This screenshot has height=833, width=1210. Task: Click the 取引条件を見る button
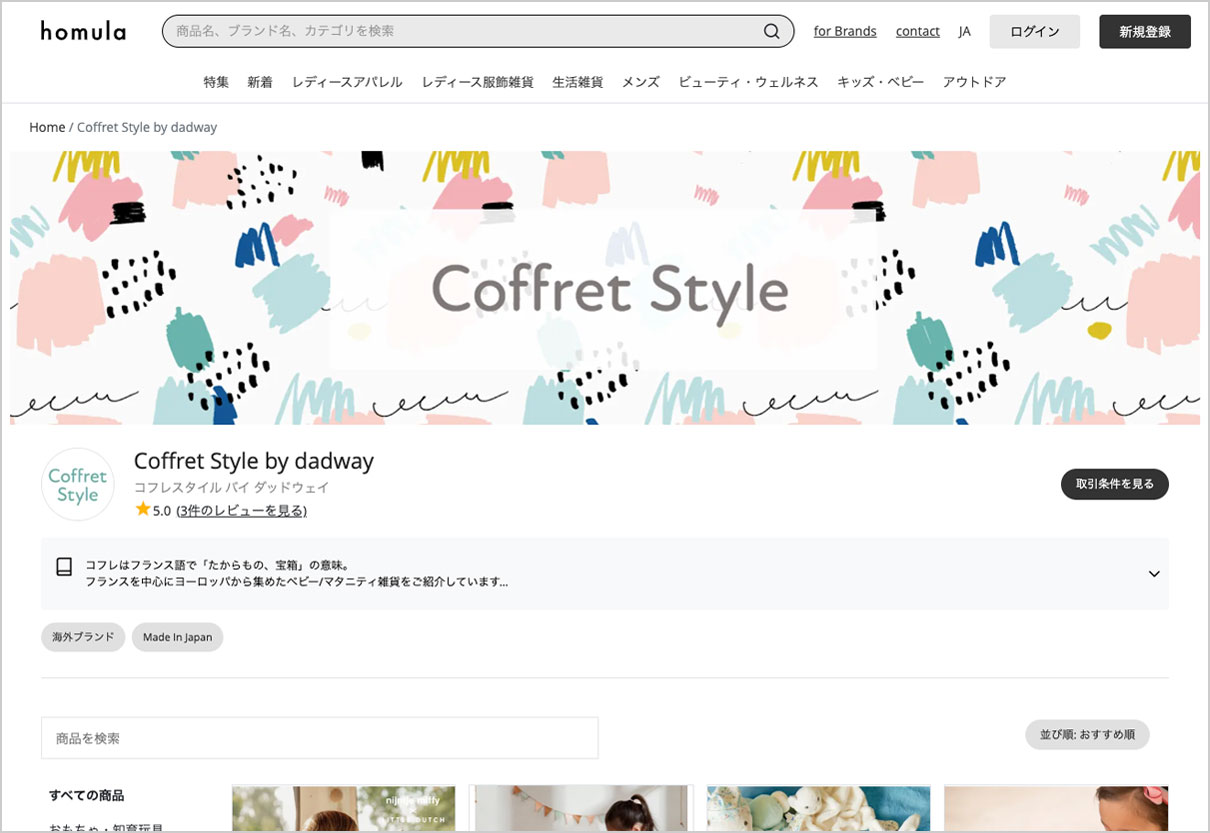[x=1115, y=484]
